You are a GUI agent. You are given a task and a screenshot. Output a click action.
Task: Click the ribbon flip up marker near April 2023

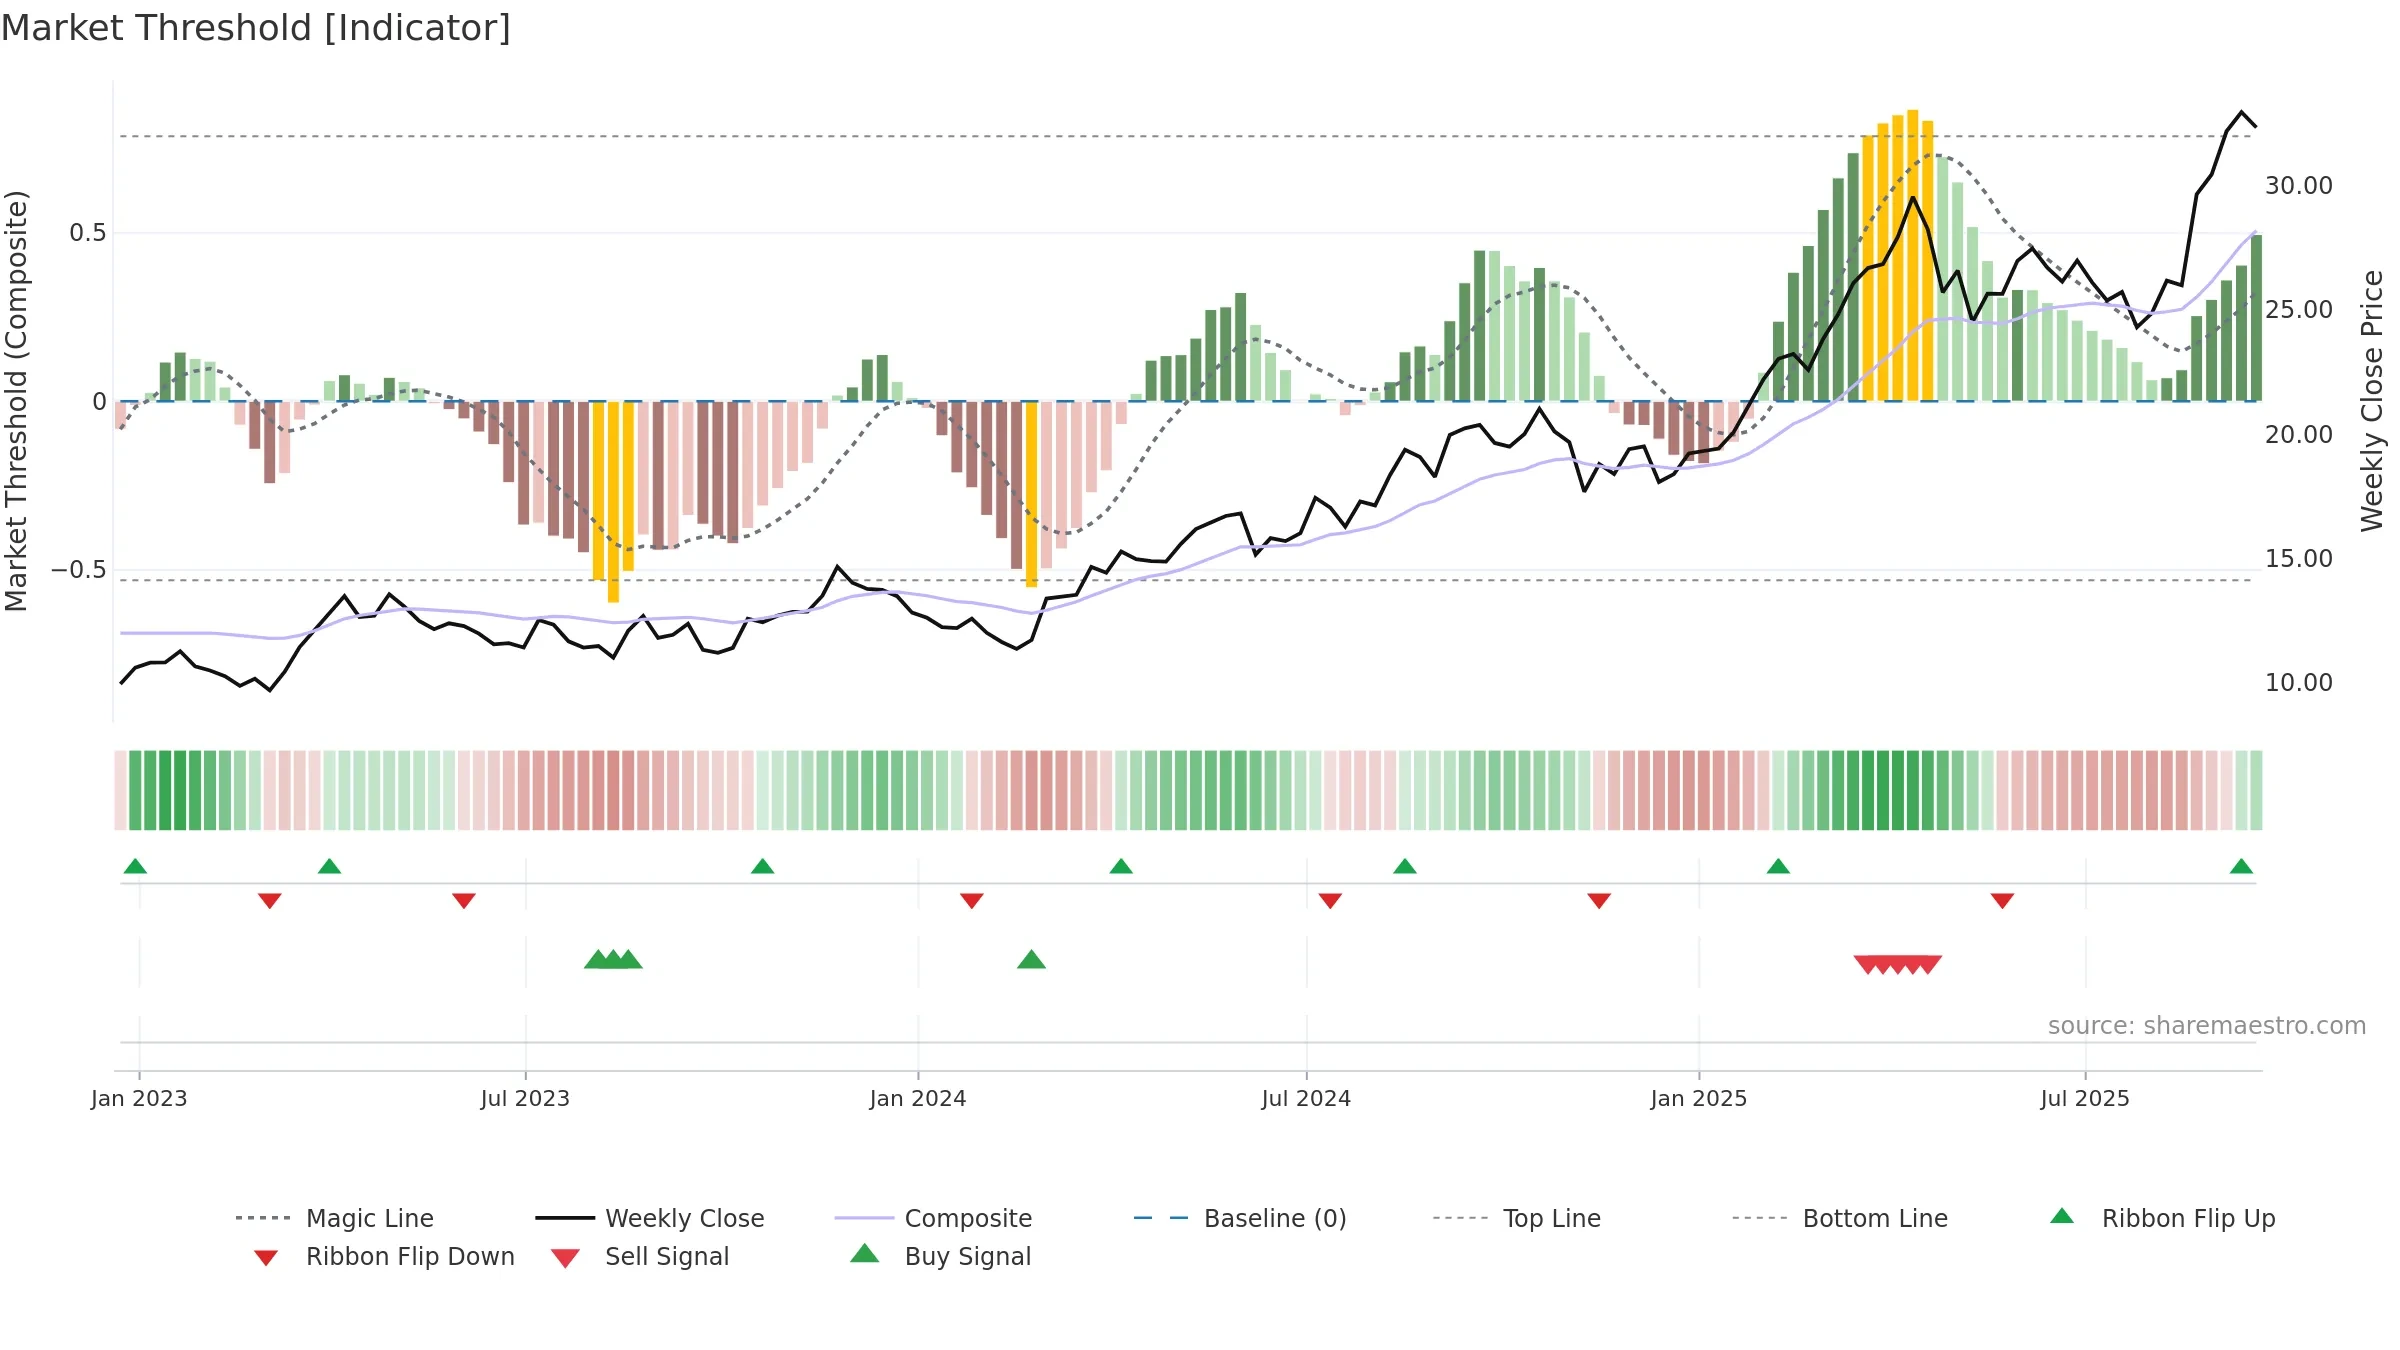click(329, 866)
